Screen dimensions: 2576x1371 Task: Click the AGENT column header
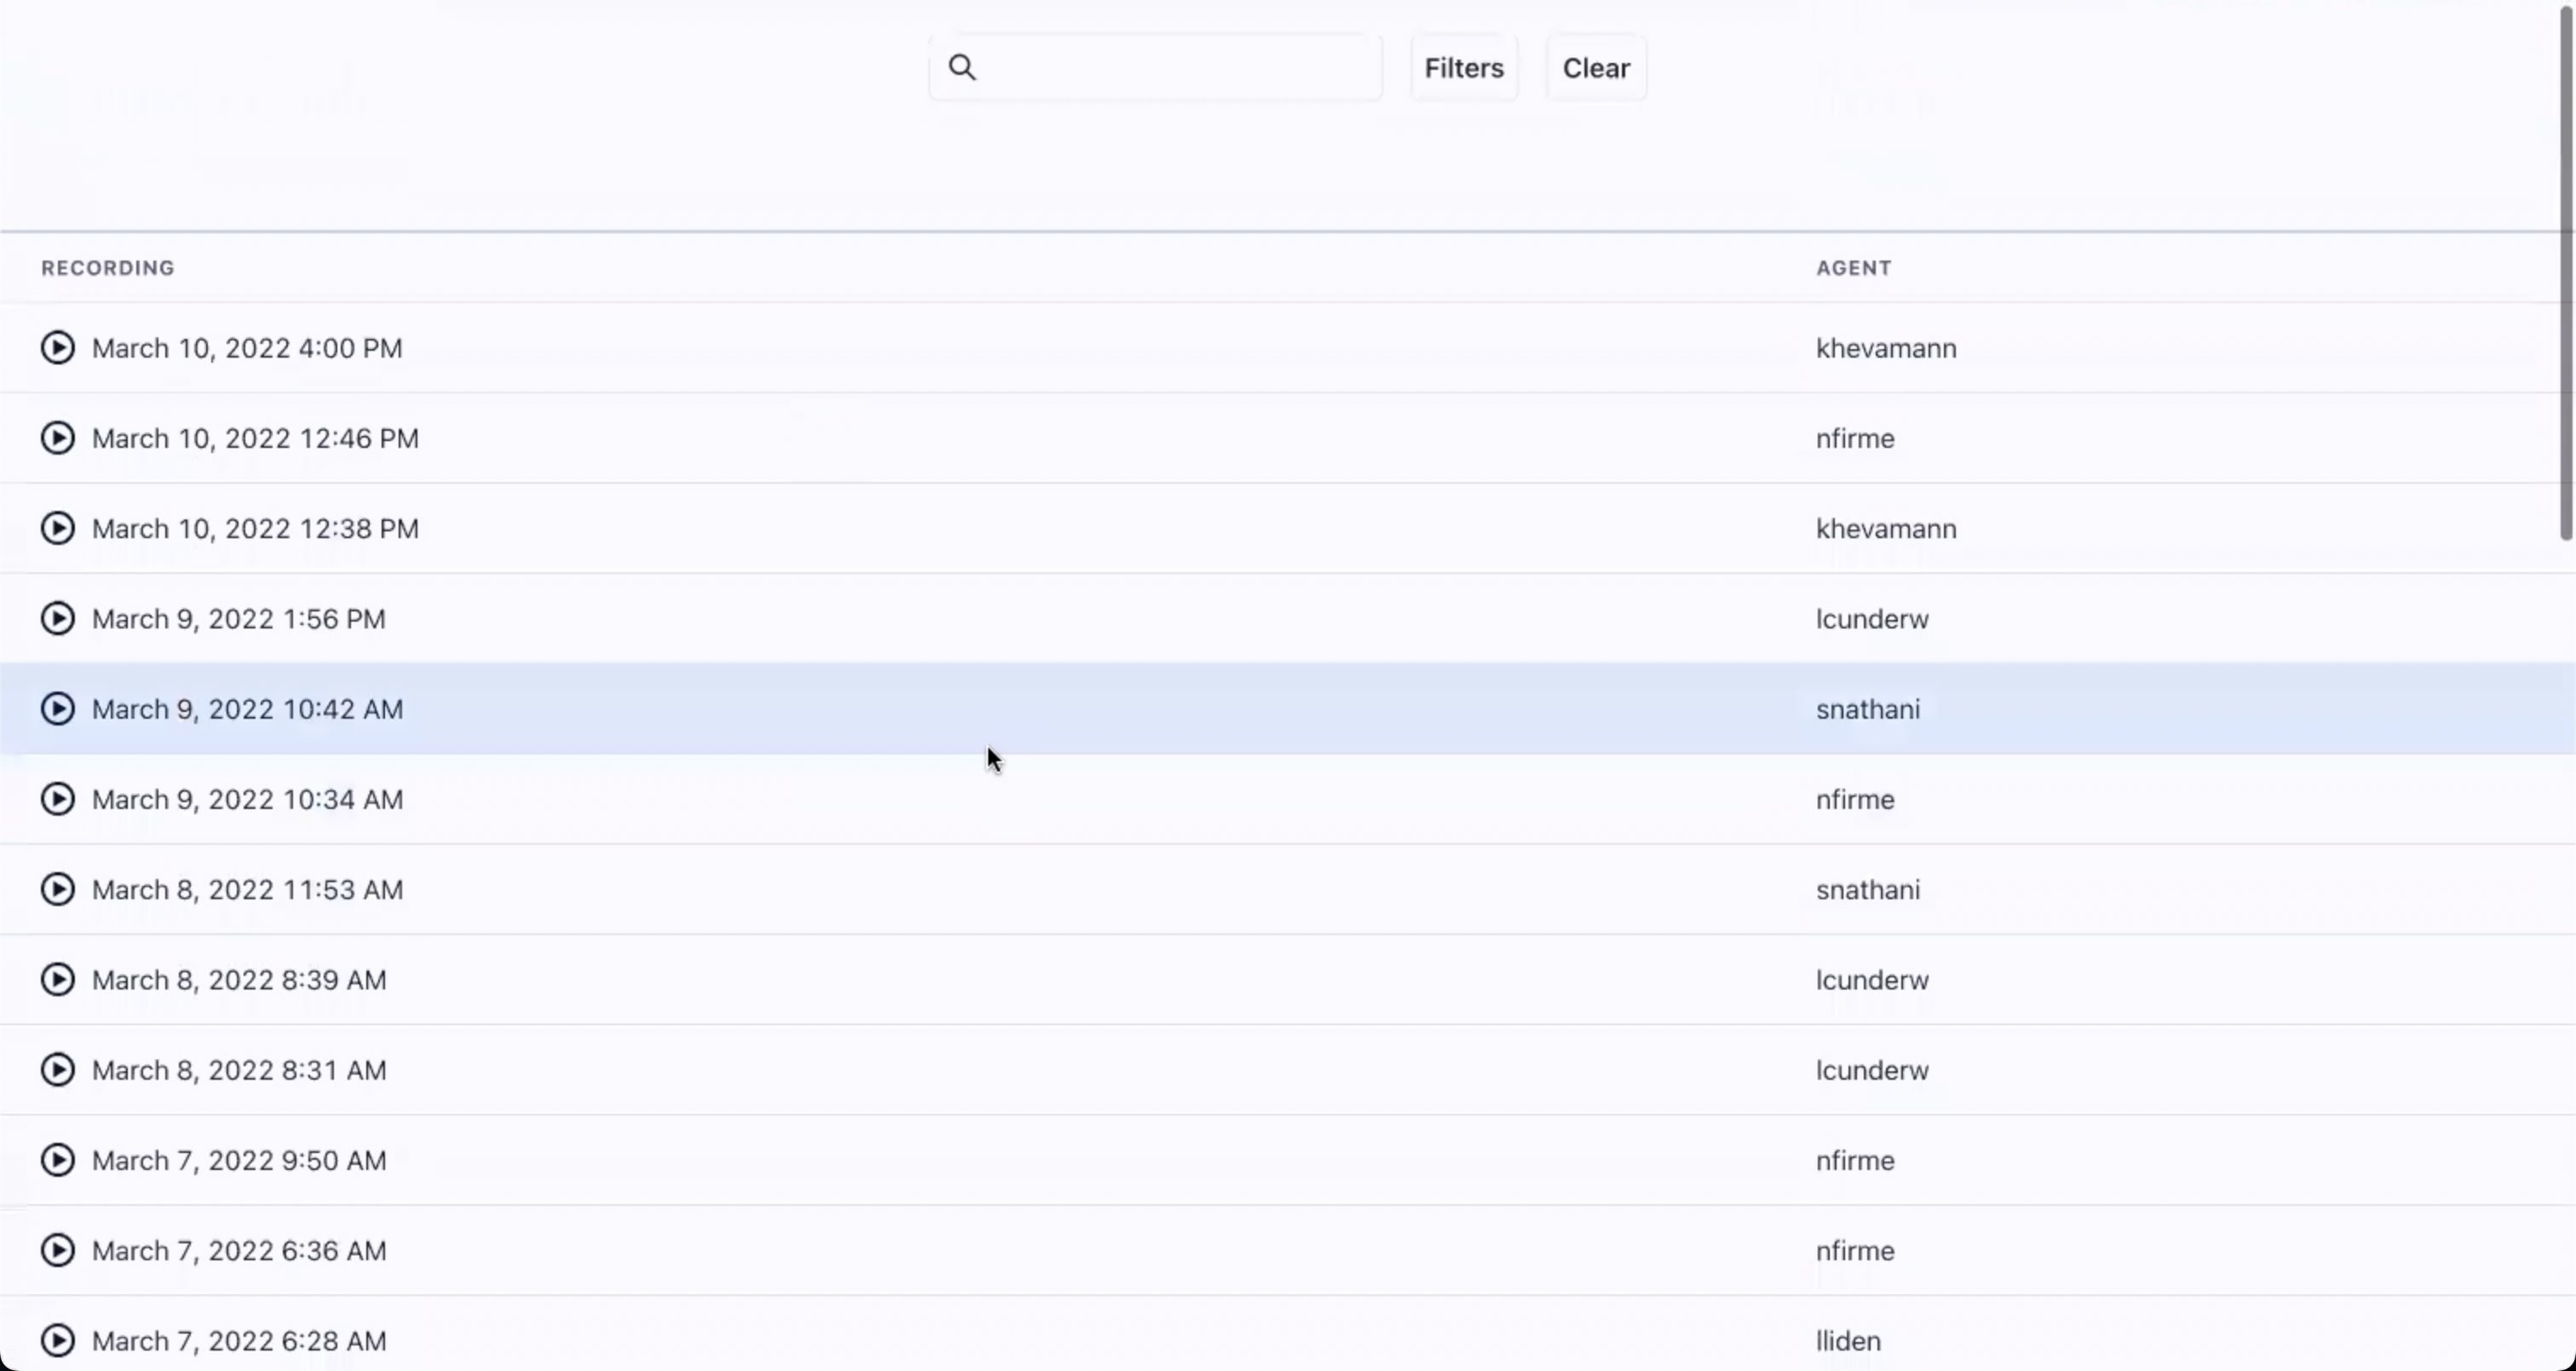1853,268
